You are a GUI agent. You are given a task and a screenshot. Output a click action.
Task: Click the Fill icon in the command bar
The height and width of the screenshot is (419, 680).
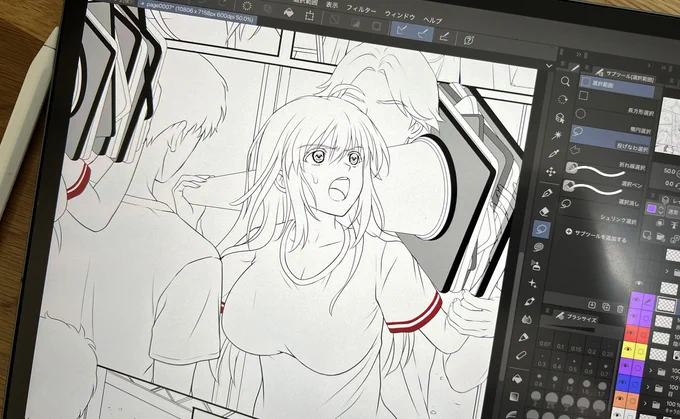(288, 13)
